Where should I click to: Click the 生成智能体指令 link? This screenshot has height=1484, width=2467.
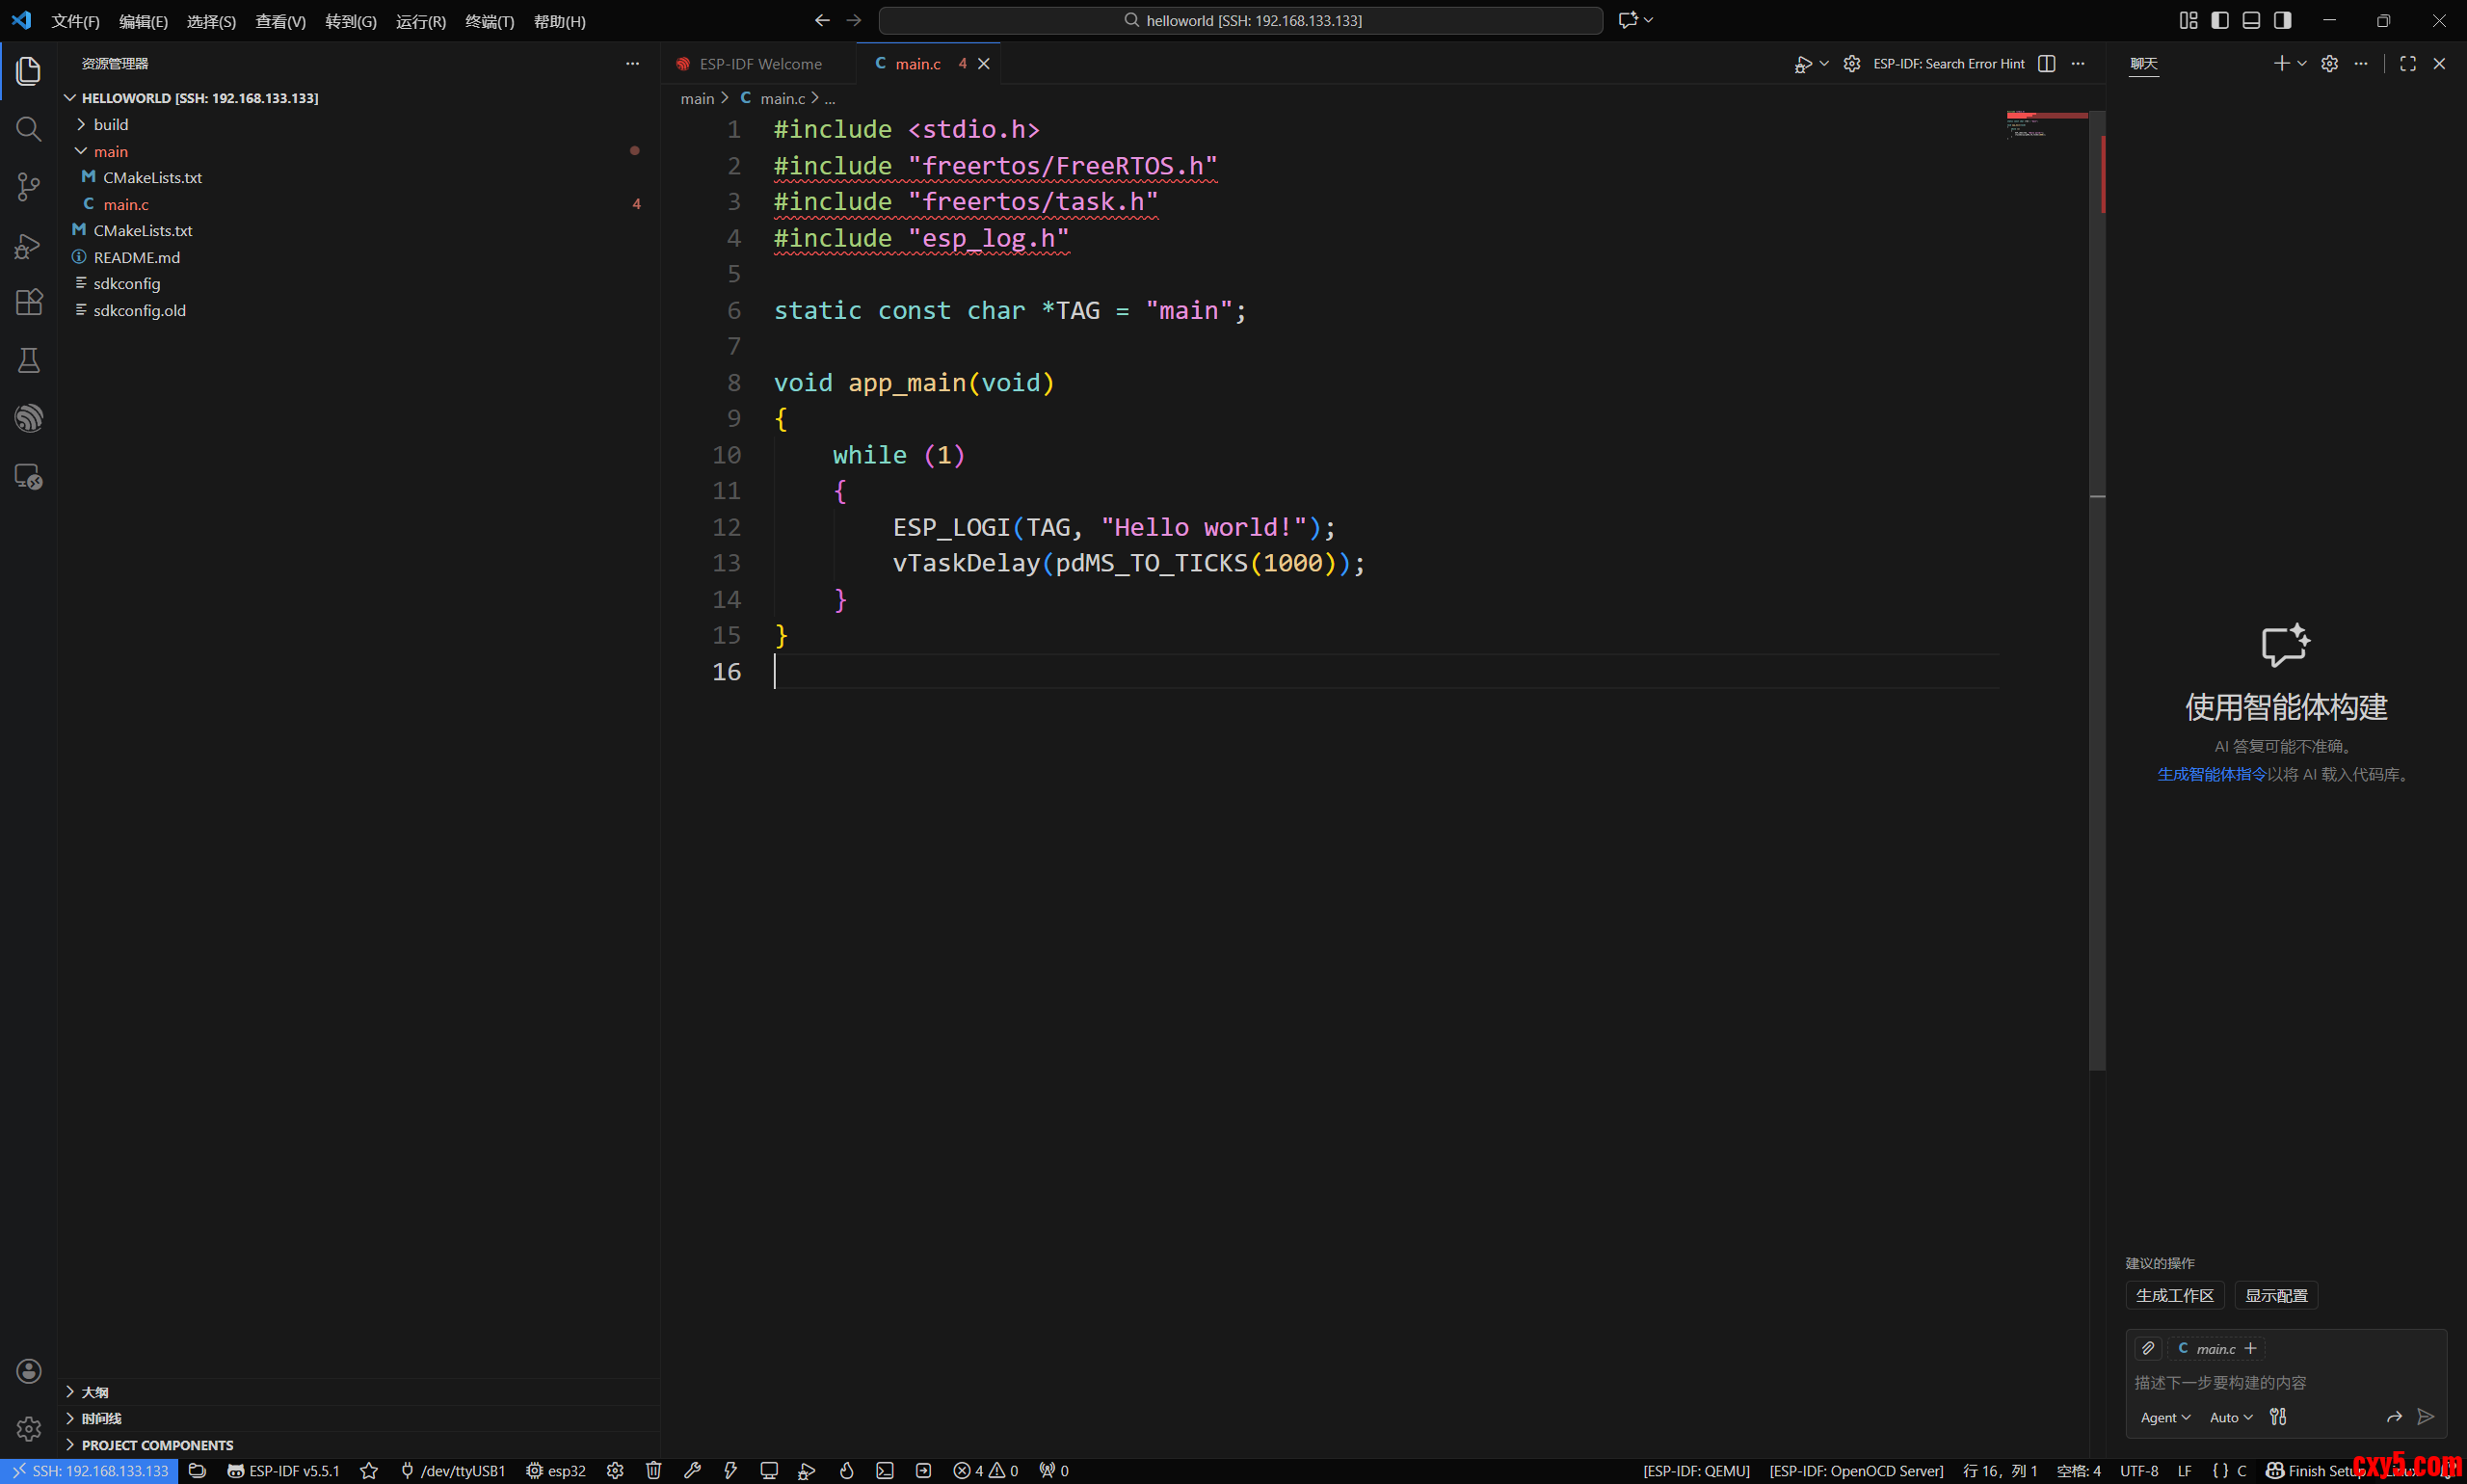coord(2211,774)
